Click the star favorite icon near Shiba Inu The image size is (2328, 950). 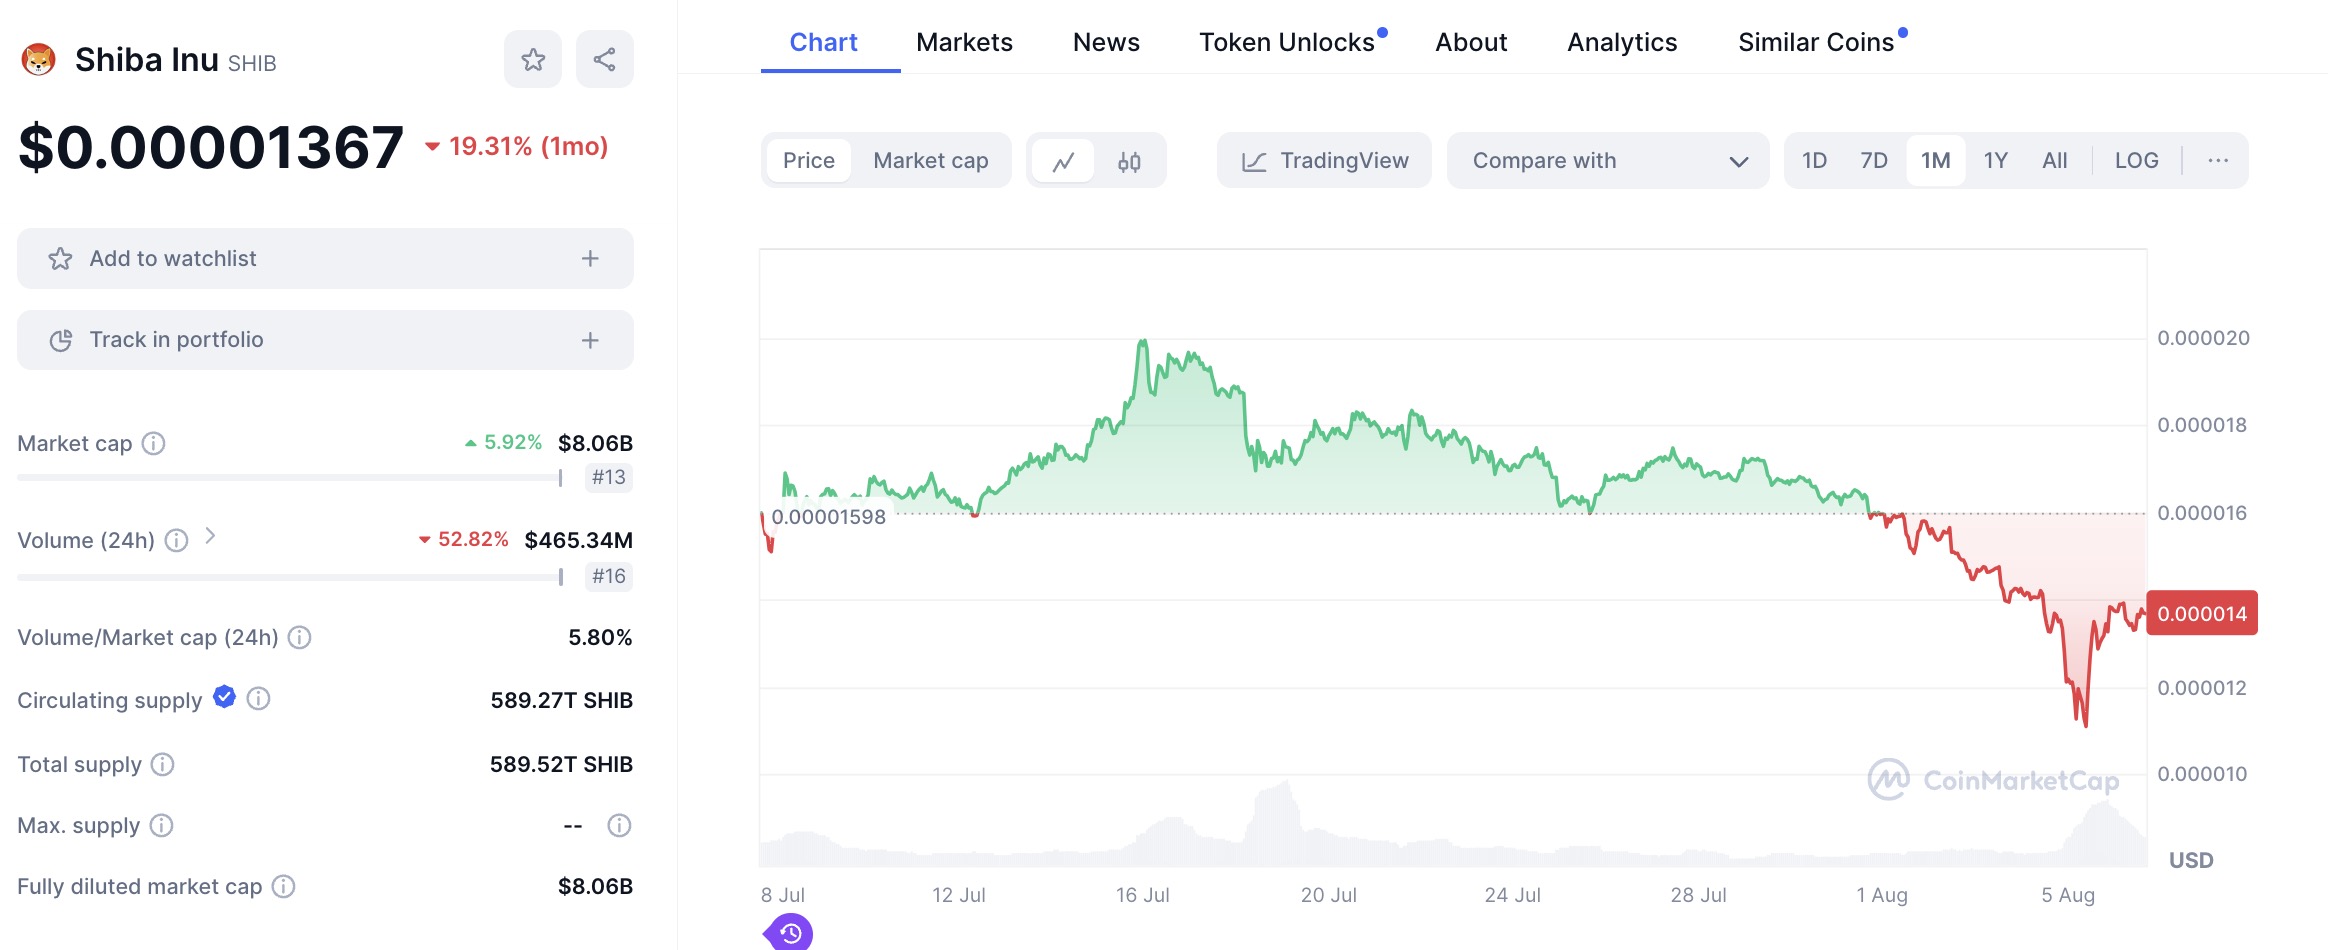[x=533, y=59]
